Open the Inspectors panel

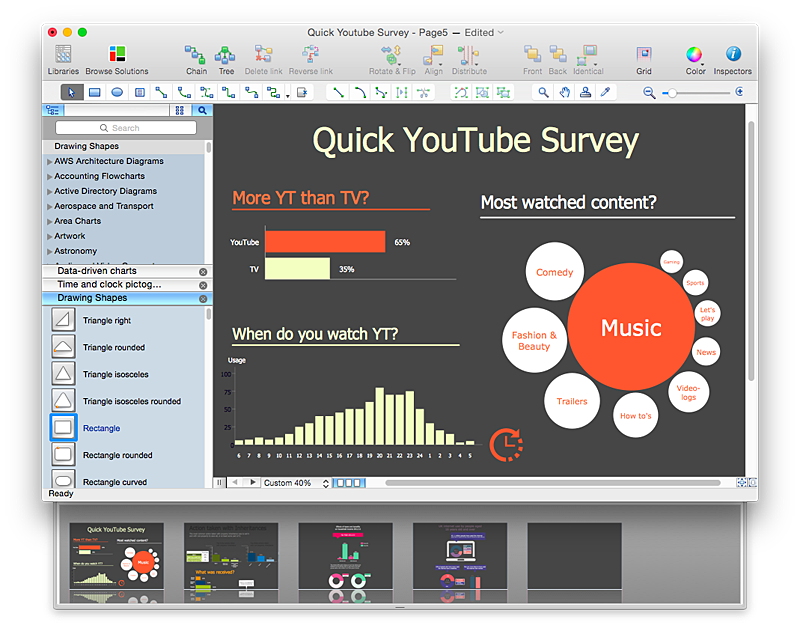click(733, 60)
